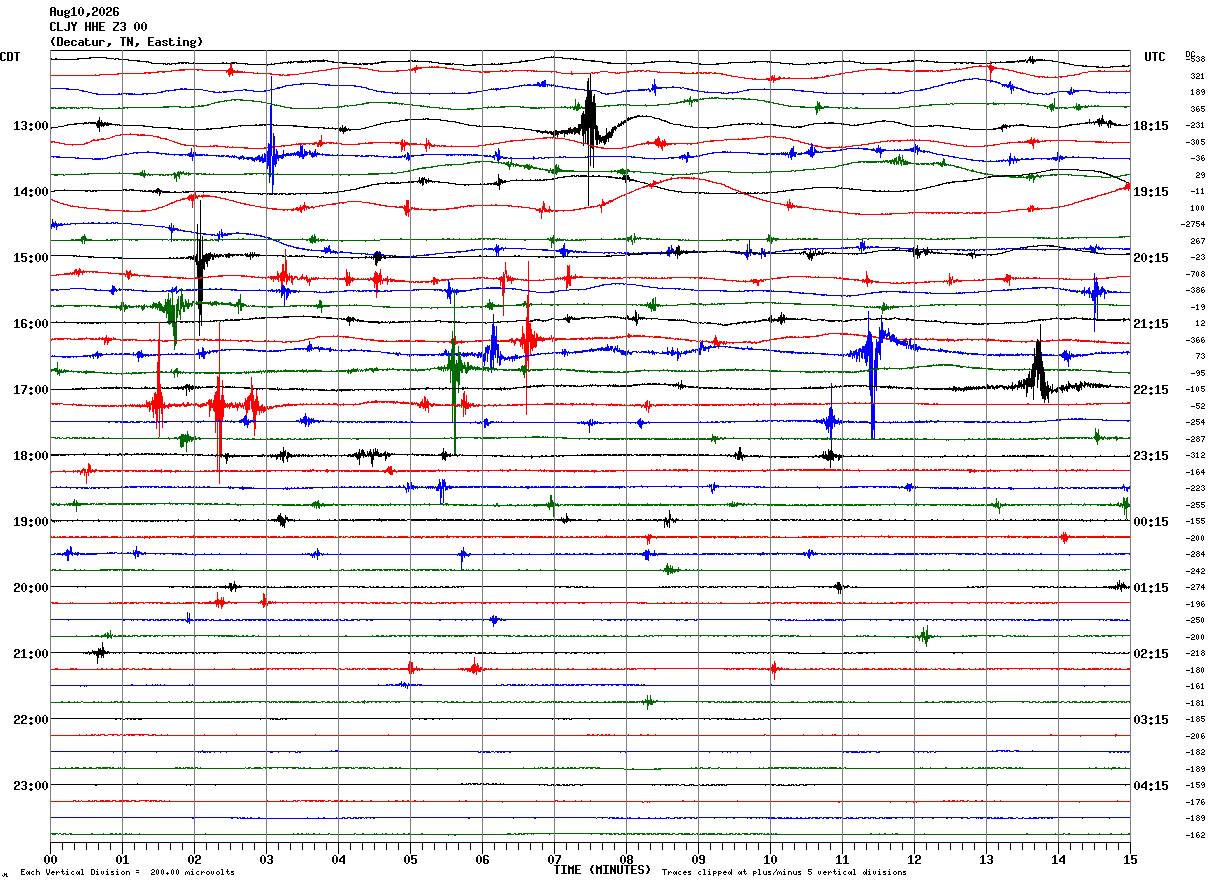Click the Traces clipped footer note
The height and width of the screenshot is (886, 1210).
pyautogui.click(x=784, y=873)
